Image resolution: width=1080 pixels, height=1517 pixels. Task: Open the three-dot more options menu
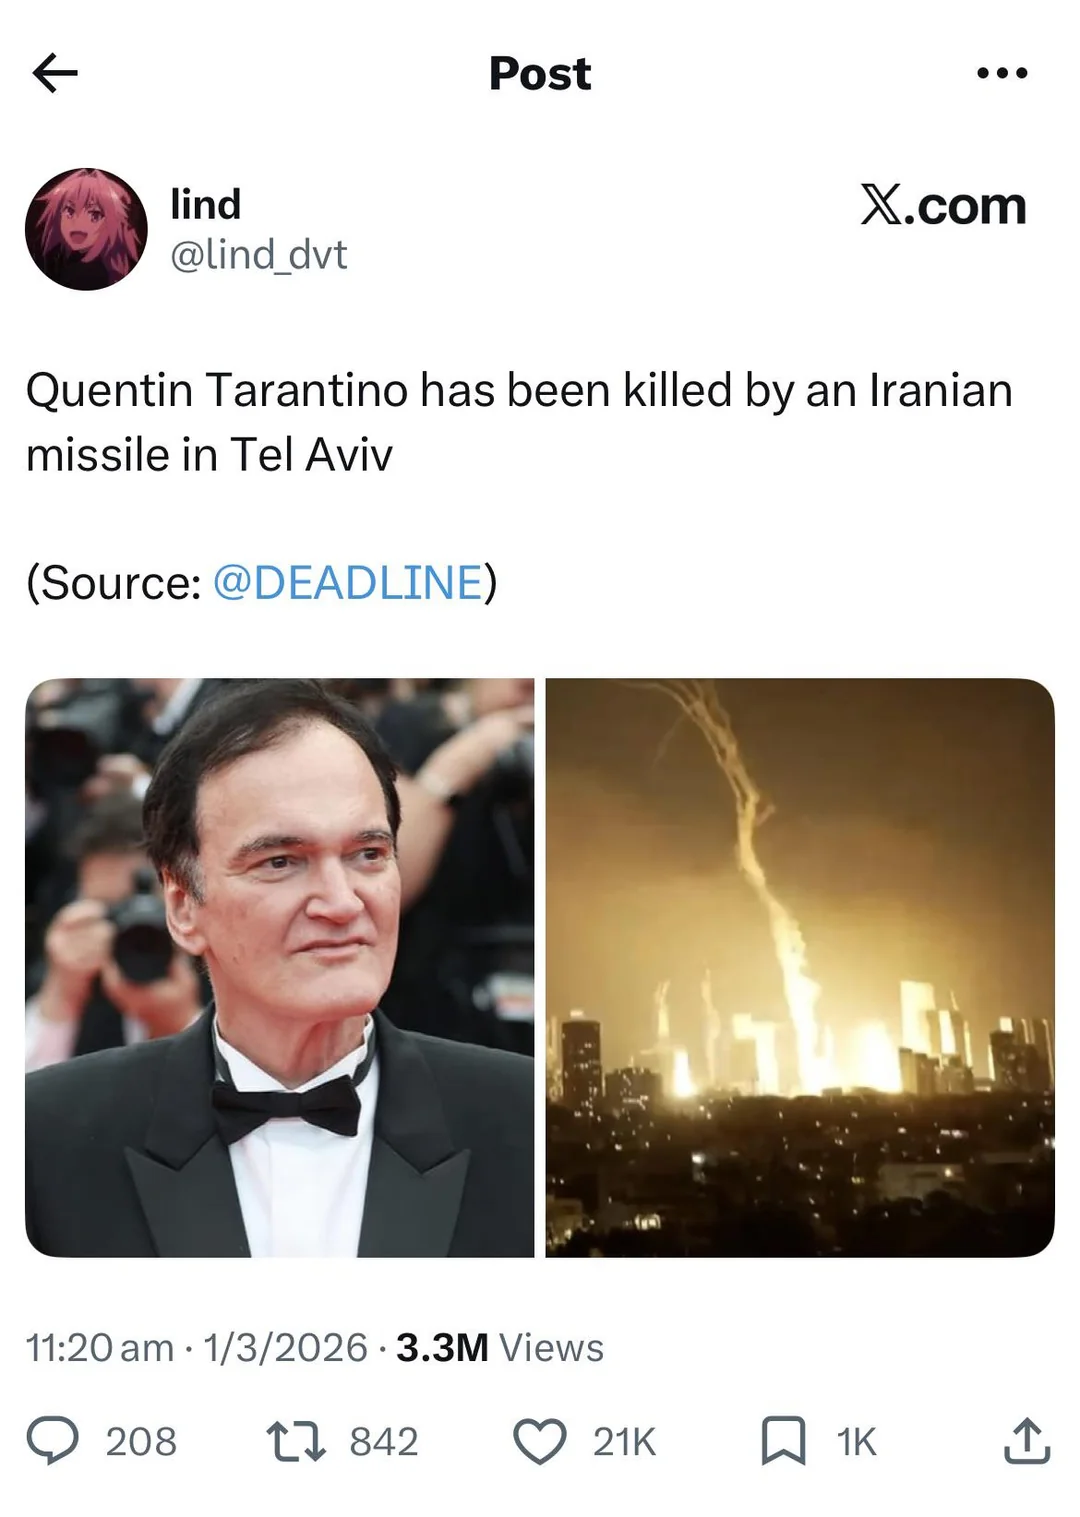pos(1002,73)
